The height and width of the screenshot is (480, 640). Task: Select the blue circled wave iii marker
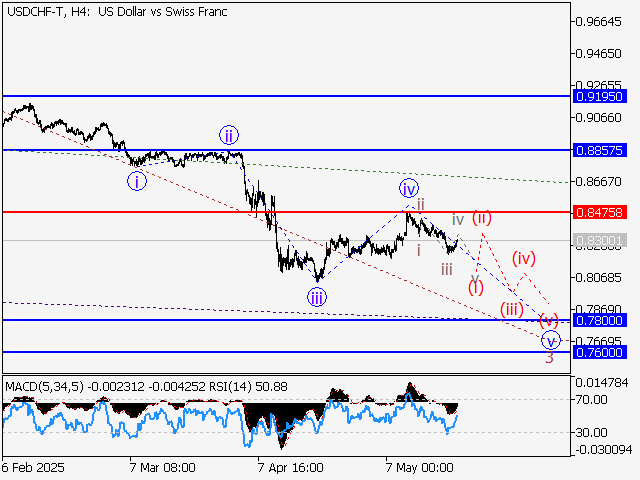tap(316, 296)
